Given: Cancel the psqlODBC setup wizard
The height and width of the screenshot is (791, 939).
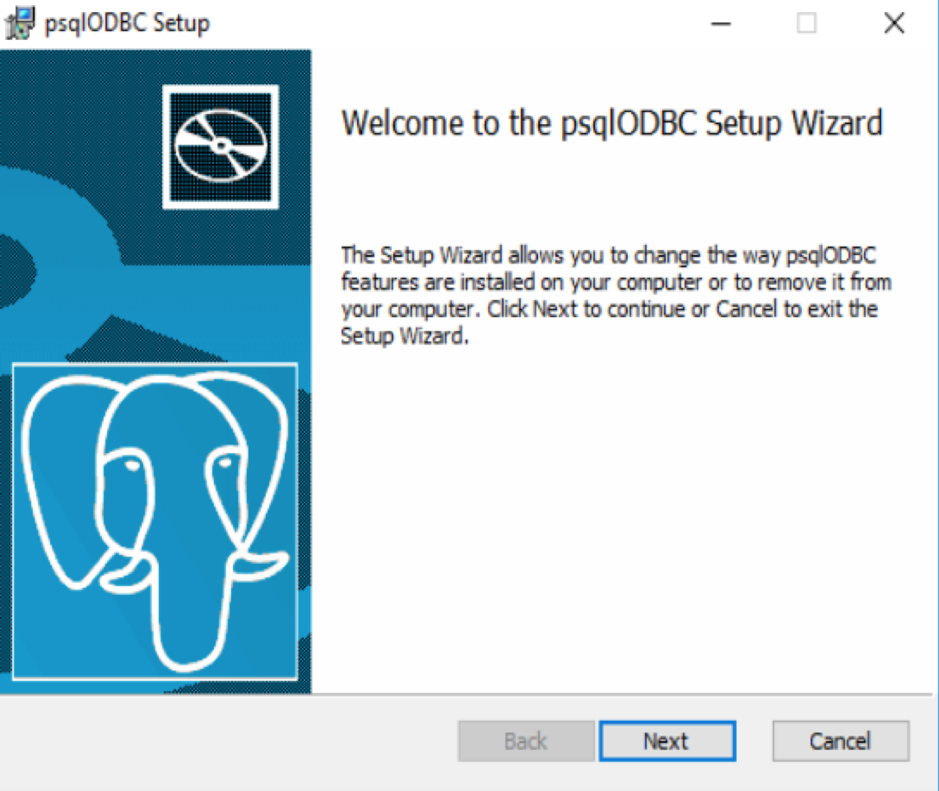Looking at the screenshot, I should 841,741.
